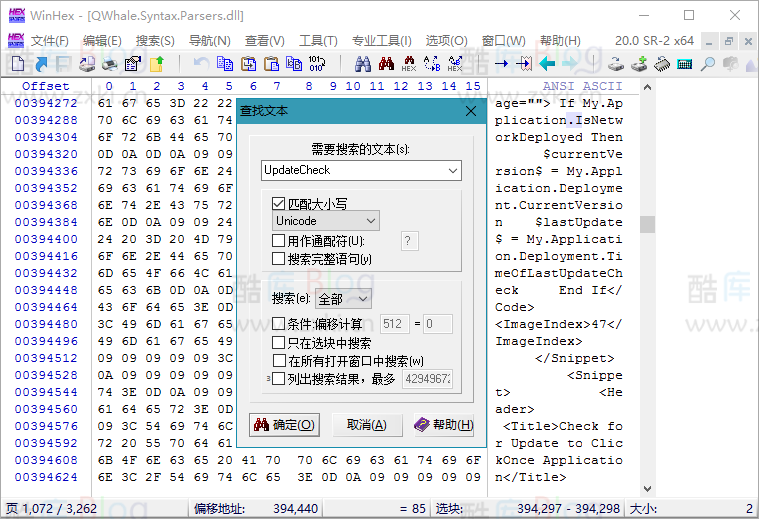Click the magnifying glass analysis icon

point(708,63)
